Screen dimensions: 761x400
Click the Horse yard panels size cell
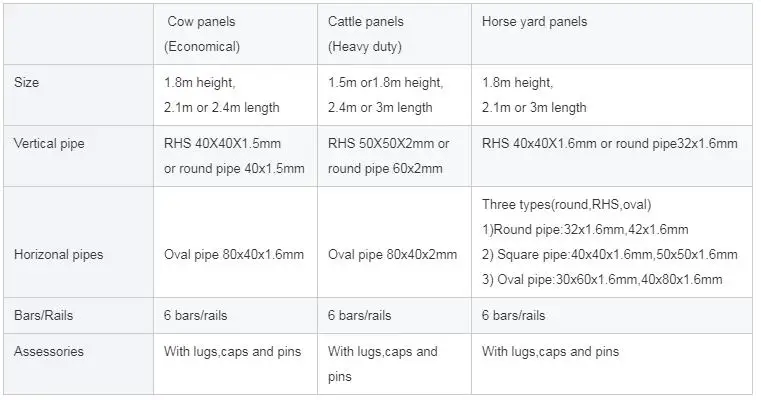534,95
